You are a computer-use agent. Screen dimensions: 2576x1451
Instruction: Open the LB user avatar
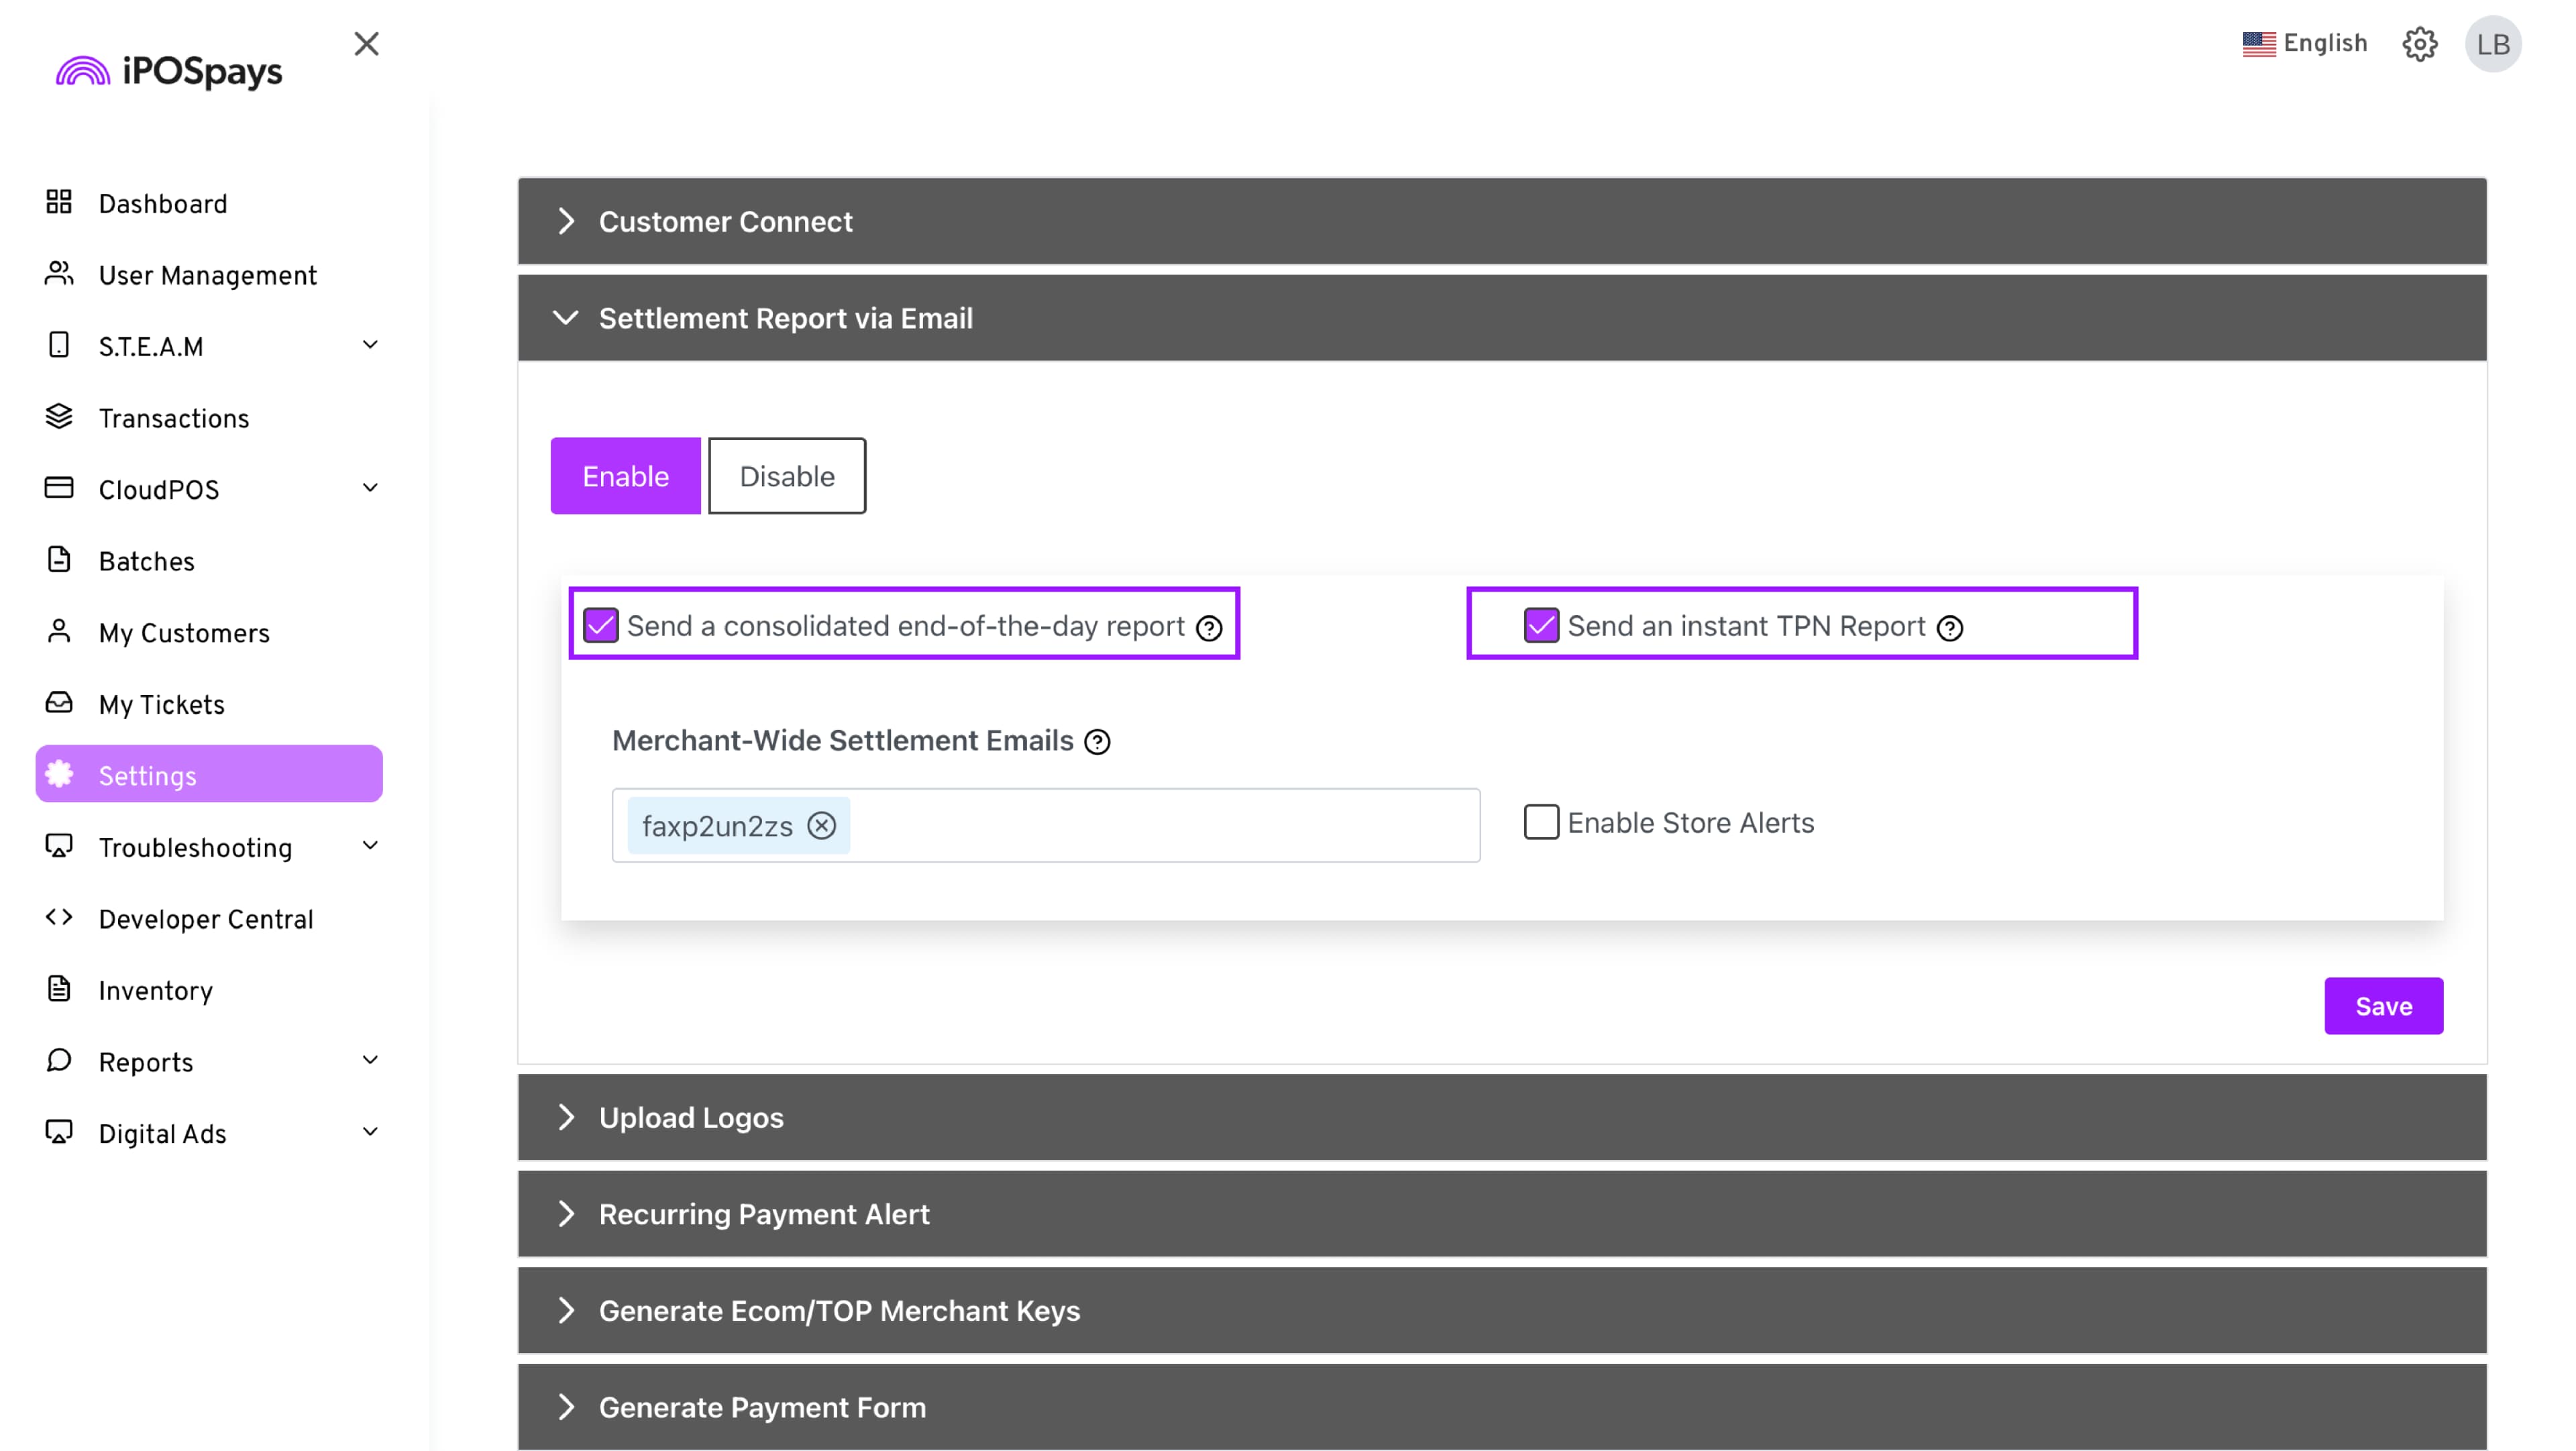2492,44
